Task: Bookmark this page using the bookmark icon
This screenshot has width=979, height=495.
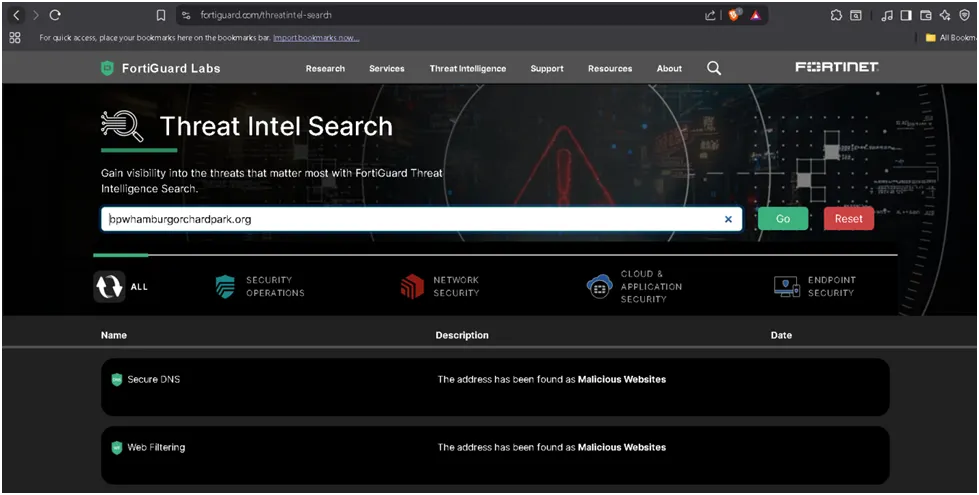Action: click(160, 15)
